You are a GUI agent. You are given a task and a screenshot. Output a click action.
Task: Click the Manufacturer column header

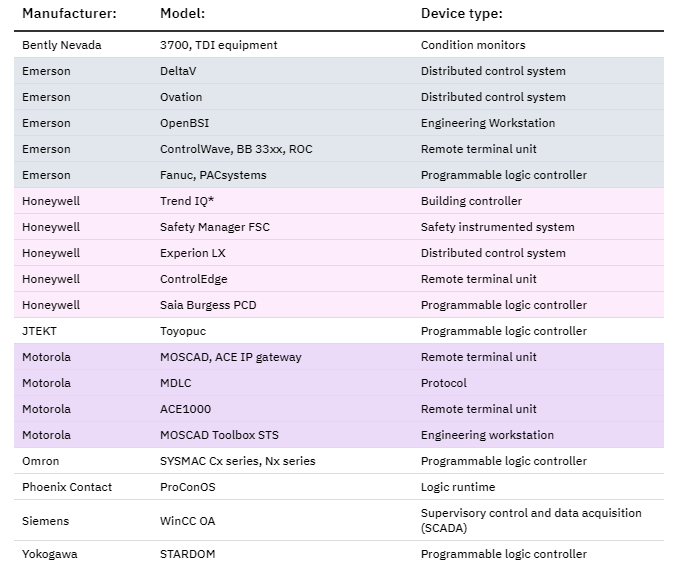coord(69,14)
